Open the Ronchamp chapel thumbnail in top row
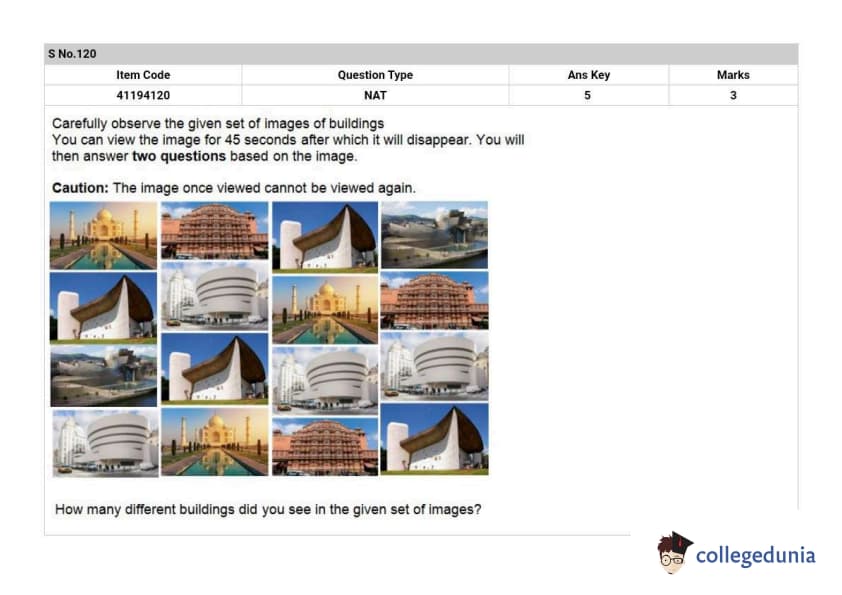Screen dimensions: 842x595 click(325, 236)
